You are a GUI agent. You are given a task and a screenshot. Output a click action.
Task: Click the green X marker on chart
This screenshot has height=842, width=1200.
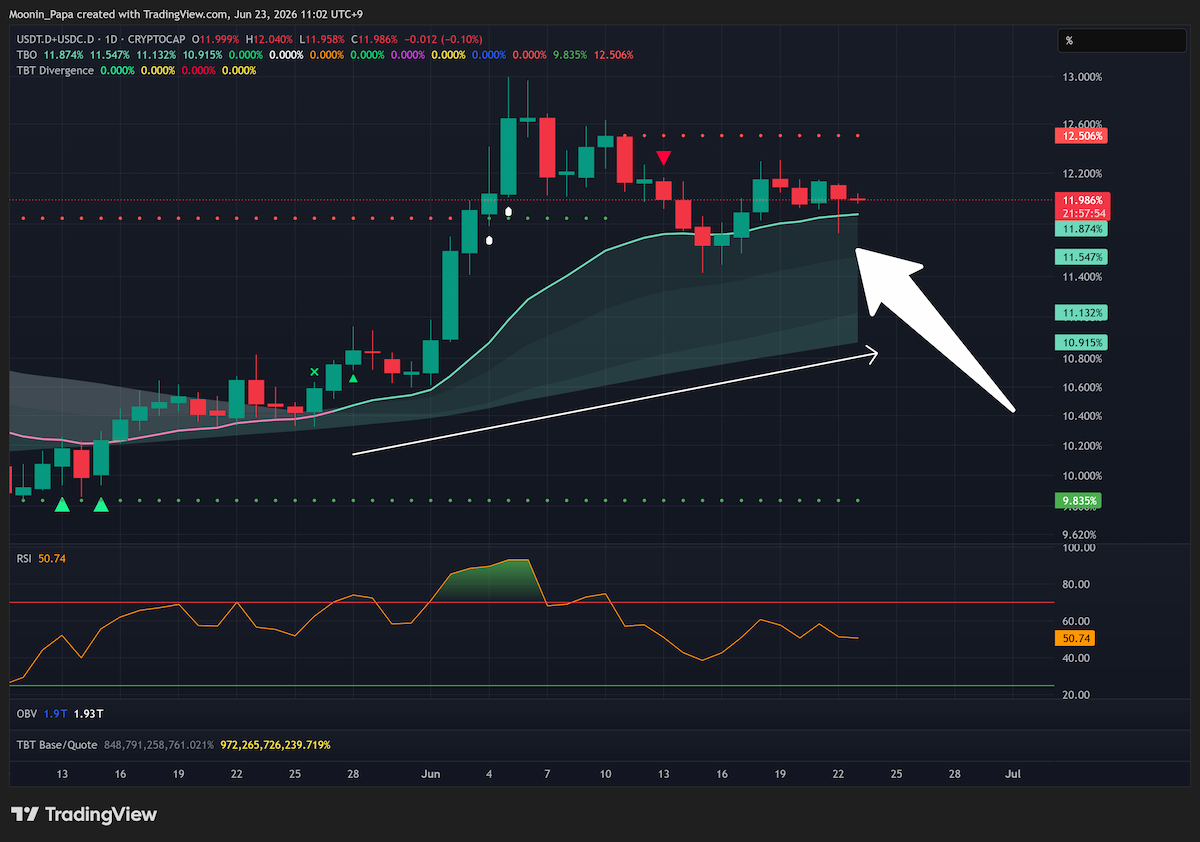[315, 372]
